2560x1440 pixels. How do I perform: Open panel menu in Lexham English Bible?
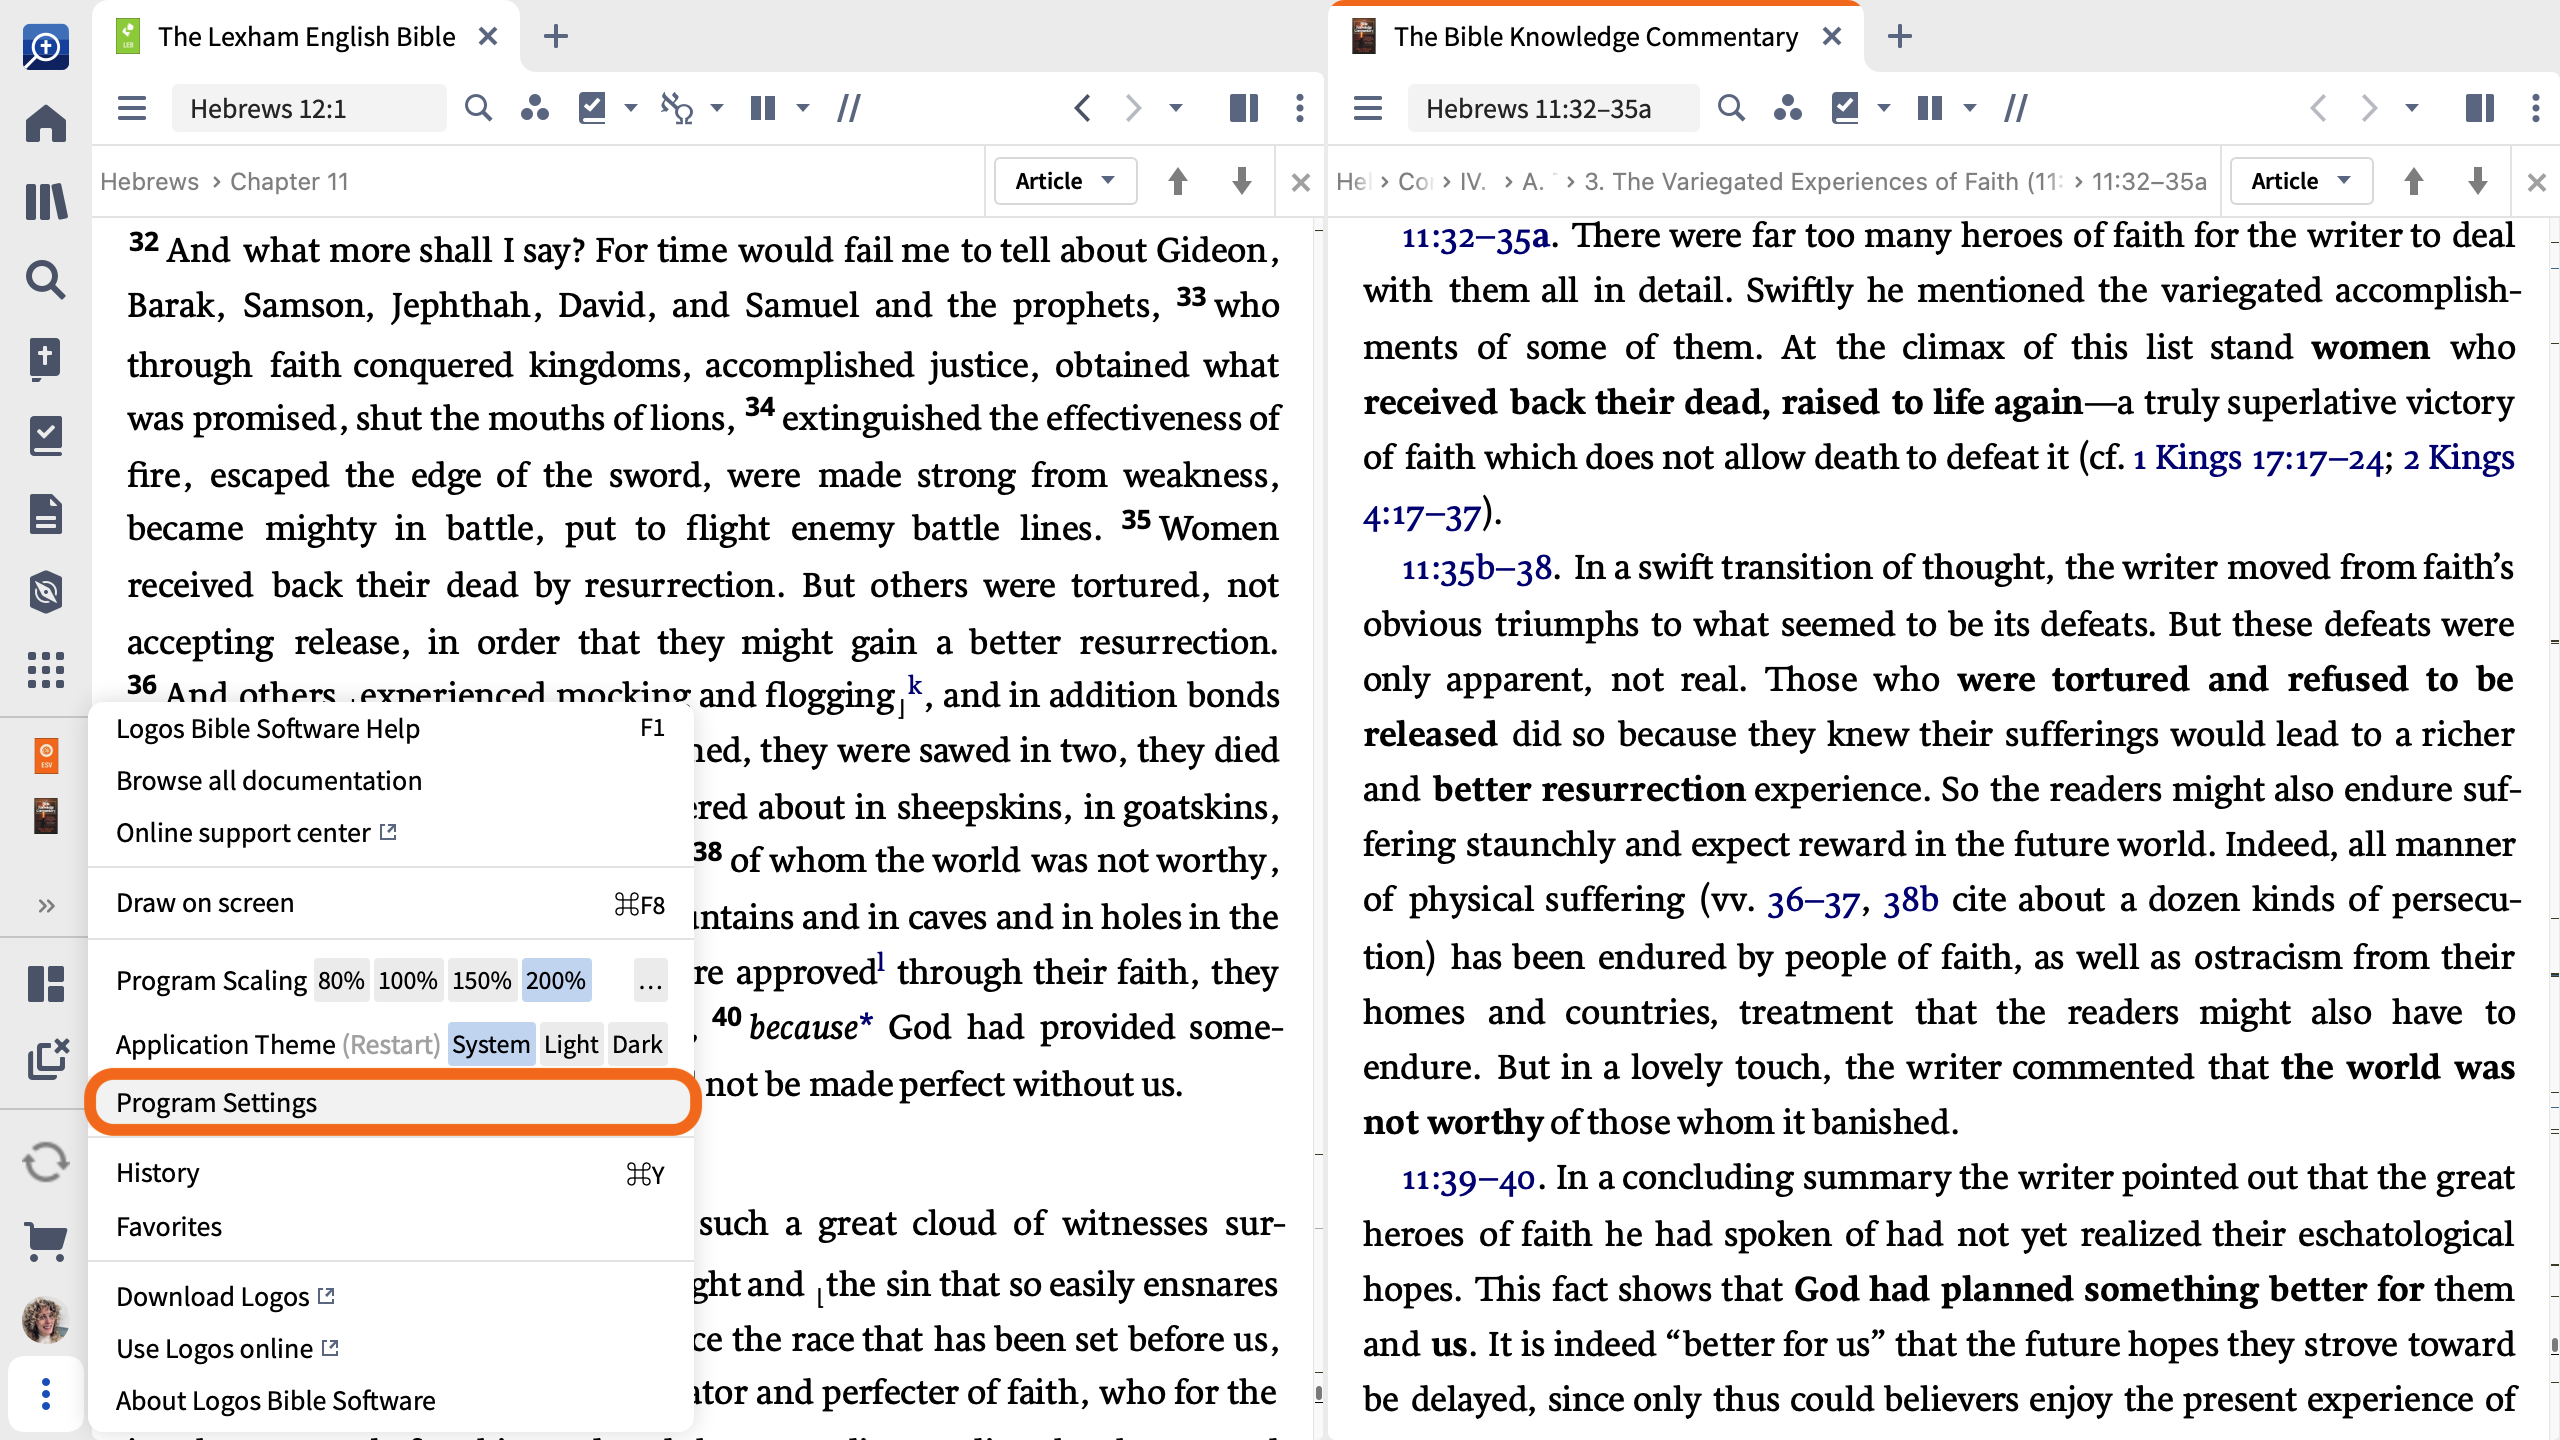click(x=132, y=108)
